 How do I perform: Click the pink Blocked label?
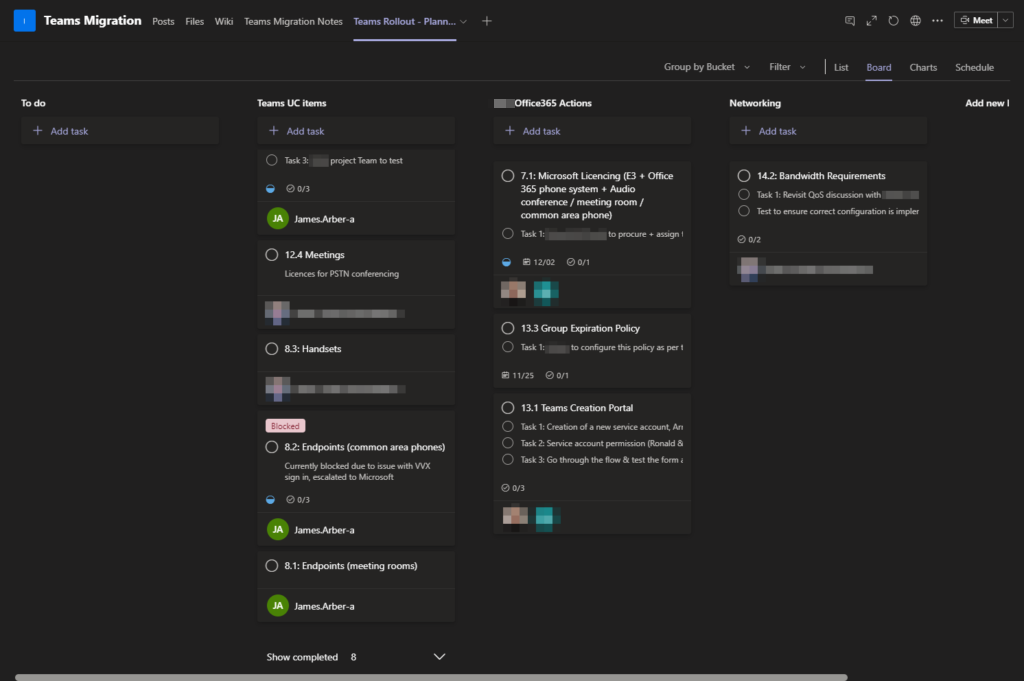(285, 426)
